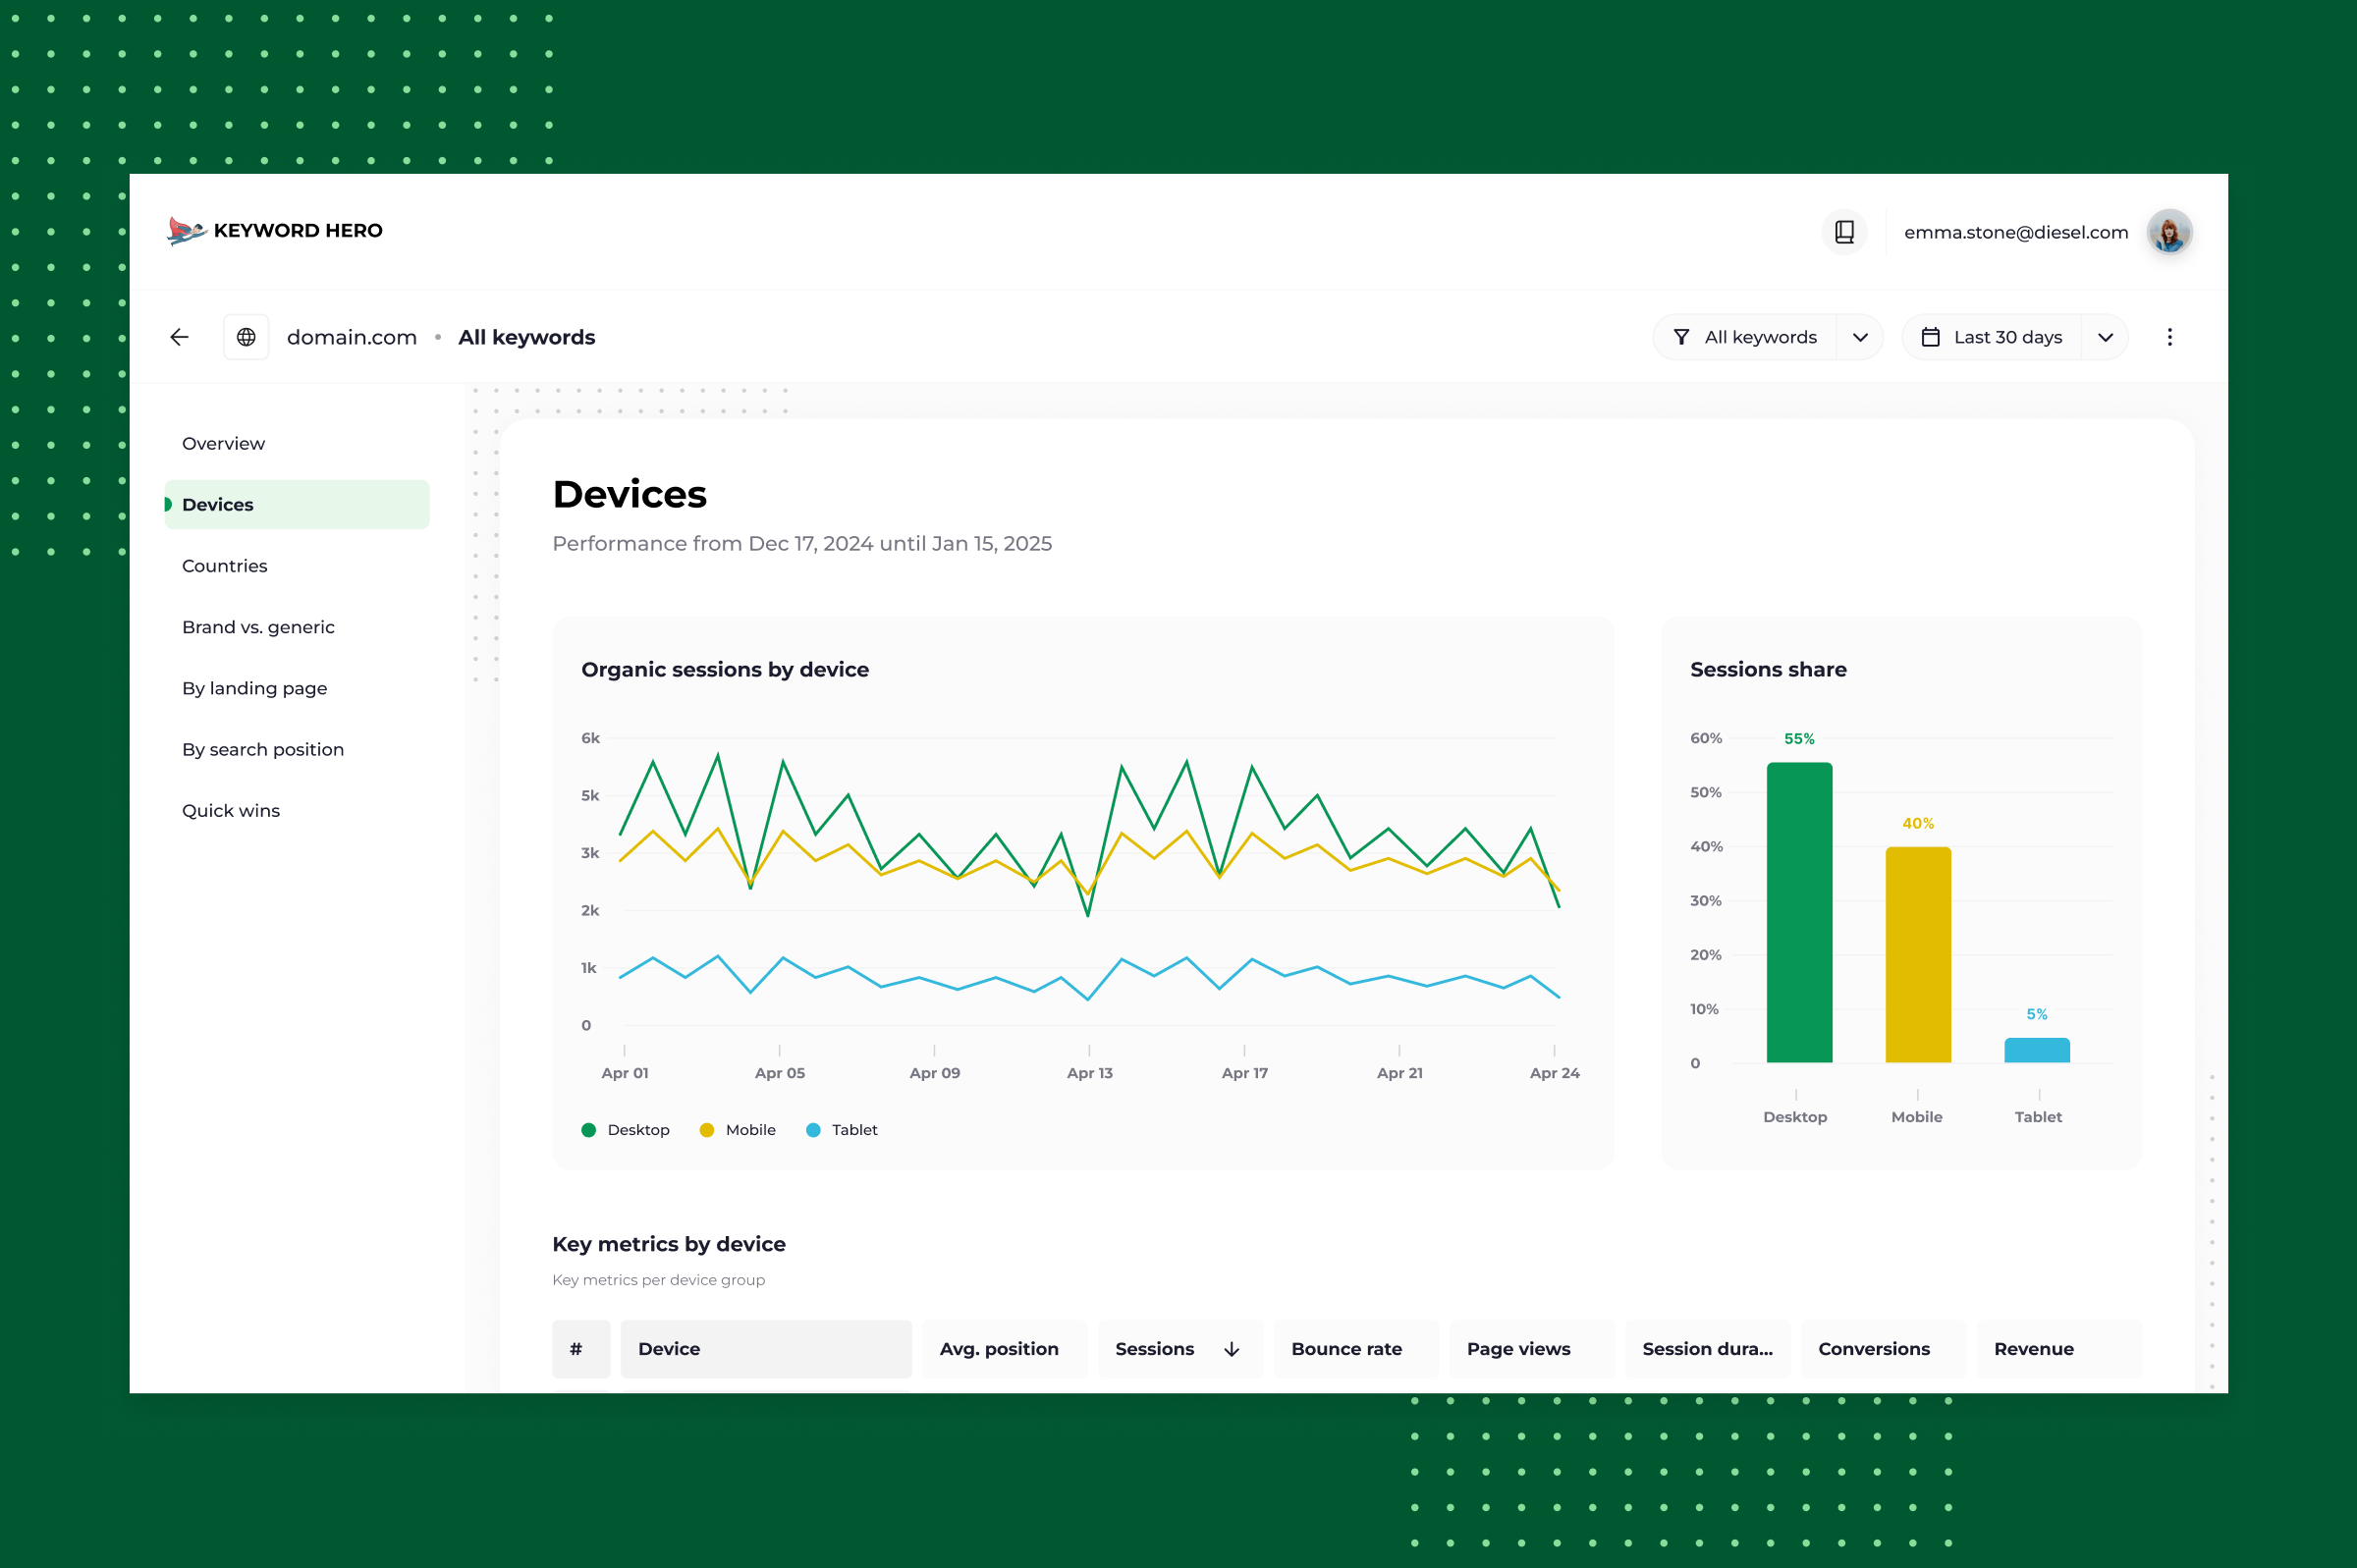Sort by Revenue column
This screenshot has width=2357, height=1568.
tap(2059, 1349)
